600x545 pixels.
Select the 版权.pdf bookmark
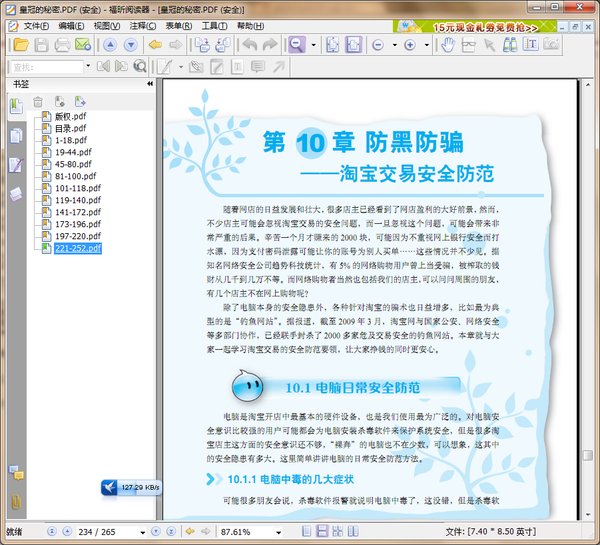70,116
